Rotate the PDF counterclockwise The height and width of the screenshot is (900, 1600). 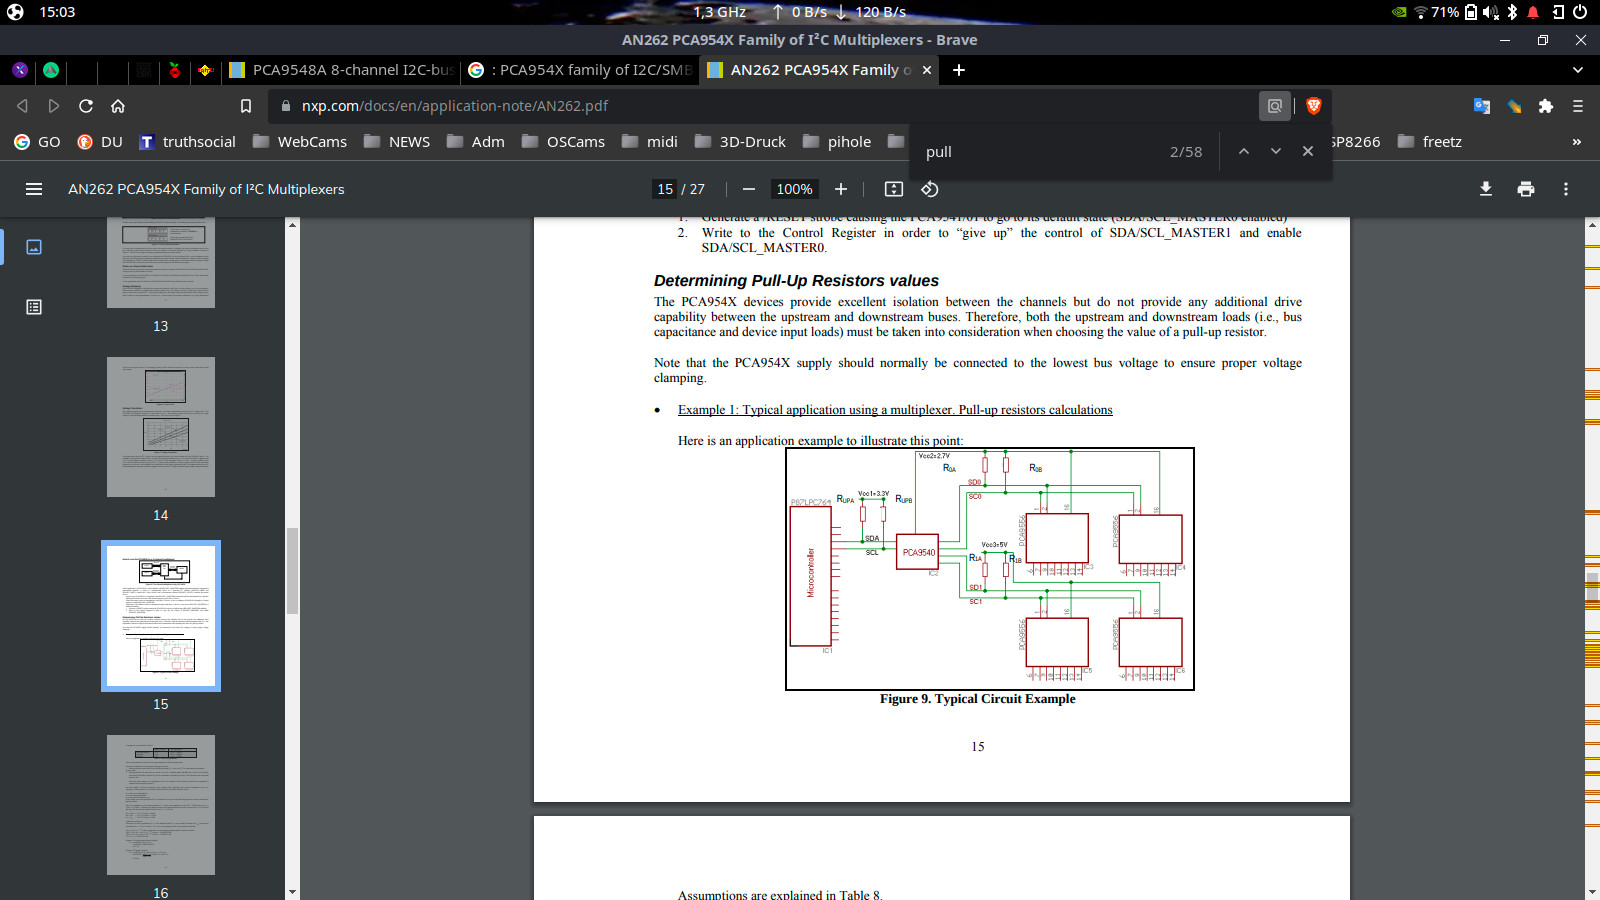(930, 189)
